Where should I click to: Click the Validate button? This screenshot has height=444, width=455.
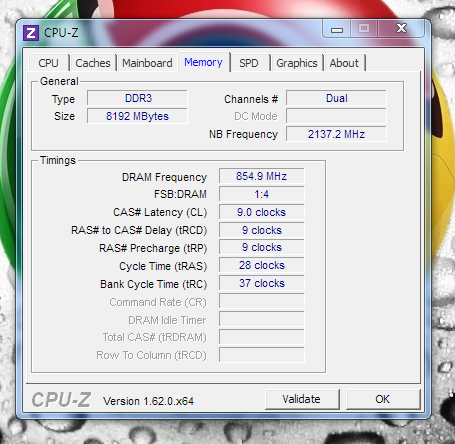click(x=302, y=399)
